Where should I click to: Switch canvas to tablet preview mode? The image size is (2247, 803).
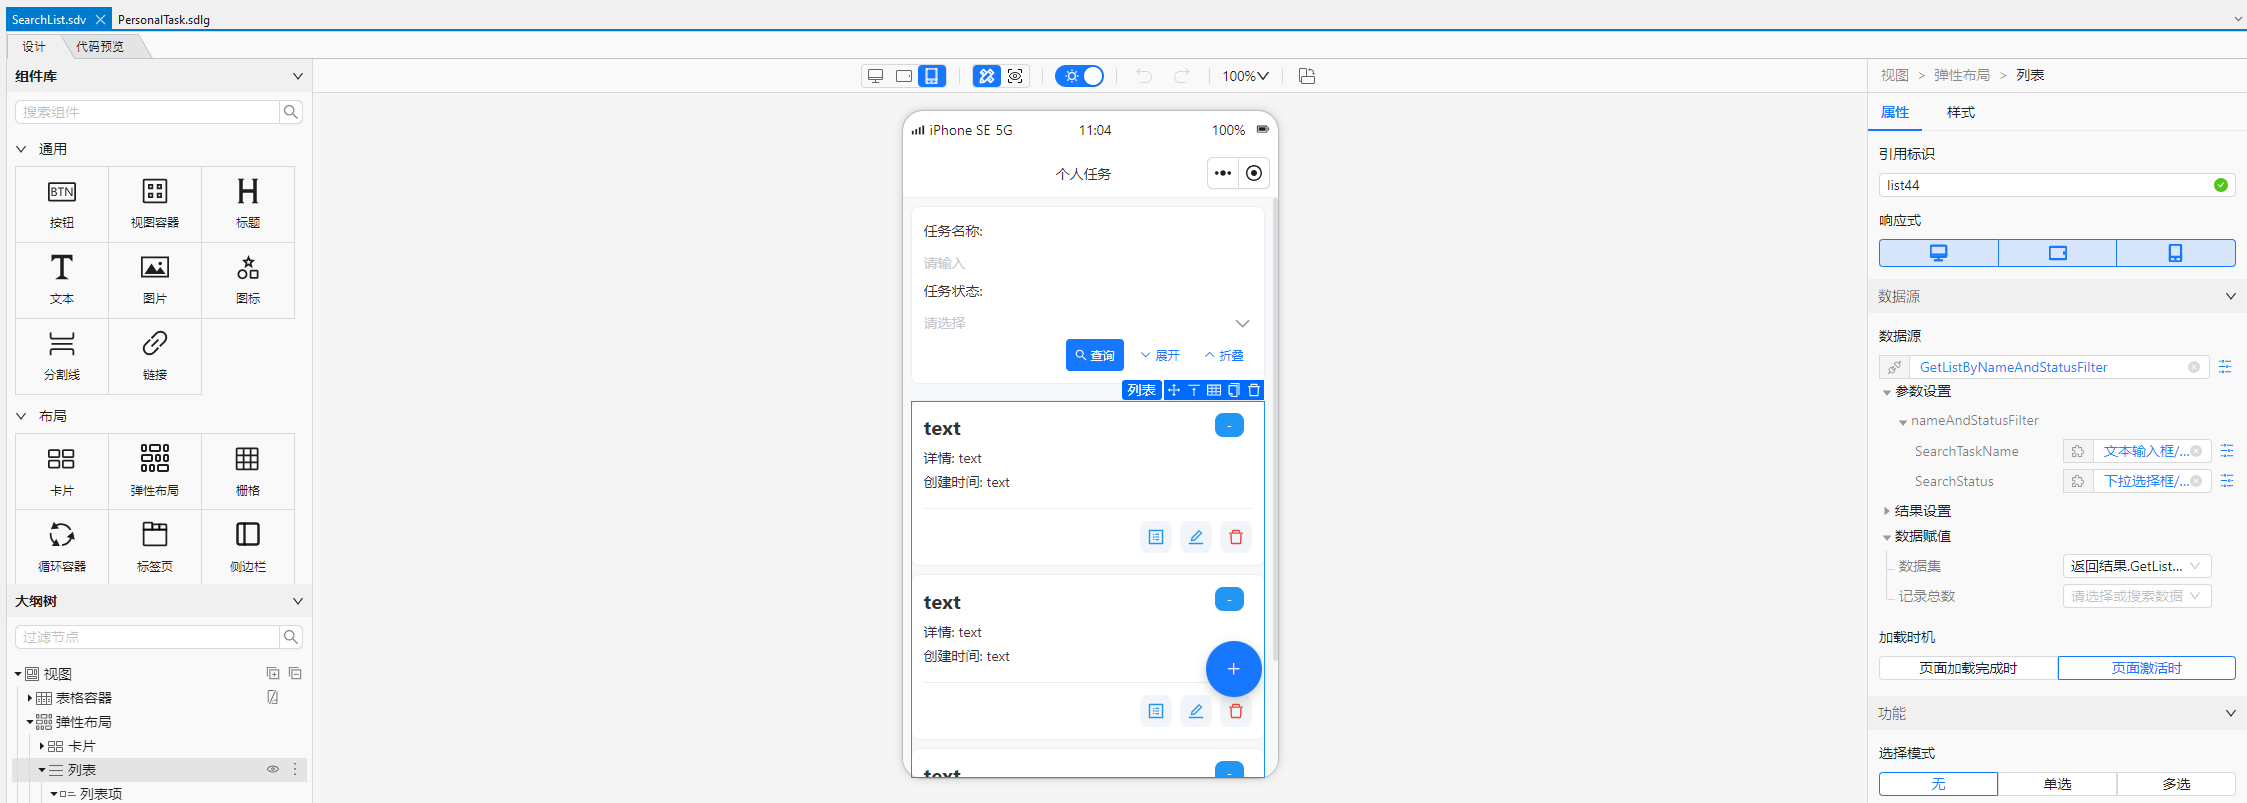pyautogui.click(x=904, y=76)
